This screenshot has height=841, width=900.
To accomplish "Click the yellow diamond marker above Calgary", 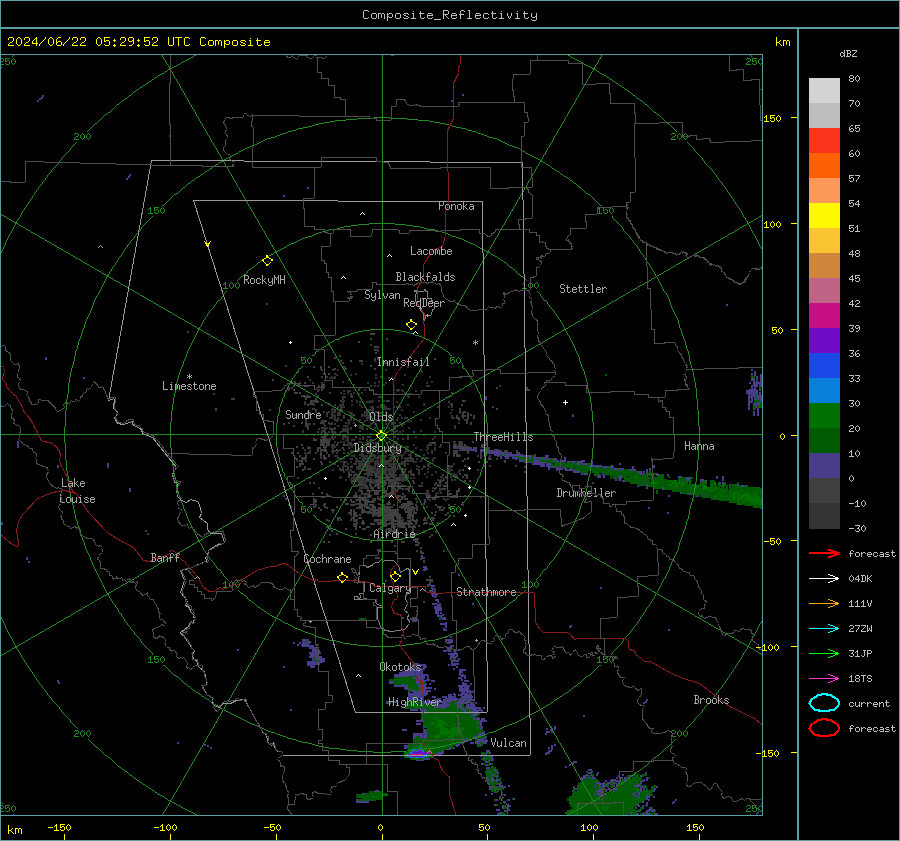I will pos(395,576).
